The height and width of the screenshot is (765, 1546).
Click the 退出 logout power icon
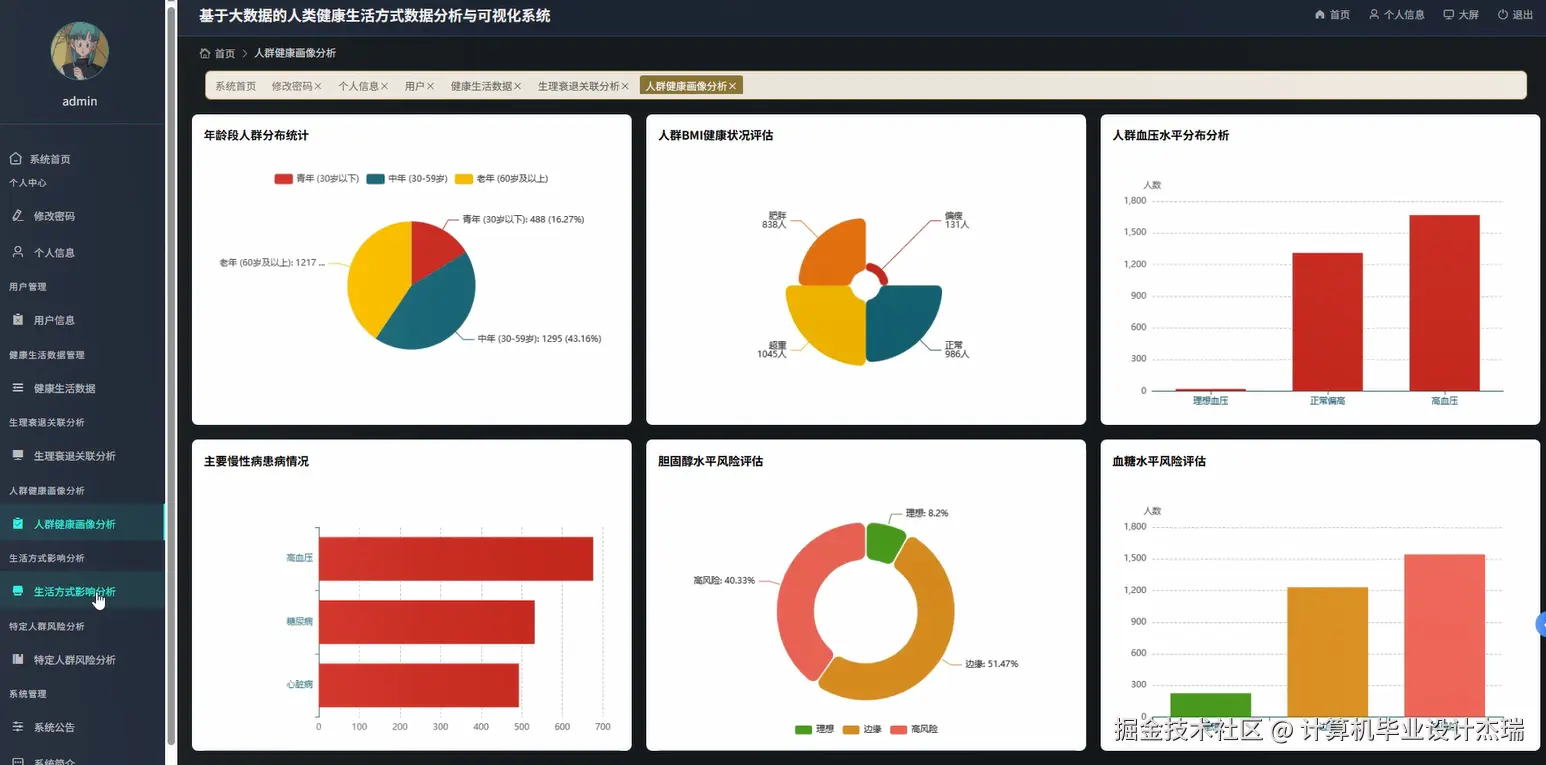point(1503,15)
